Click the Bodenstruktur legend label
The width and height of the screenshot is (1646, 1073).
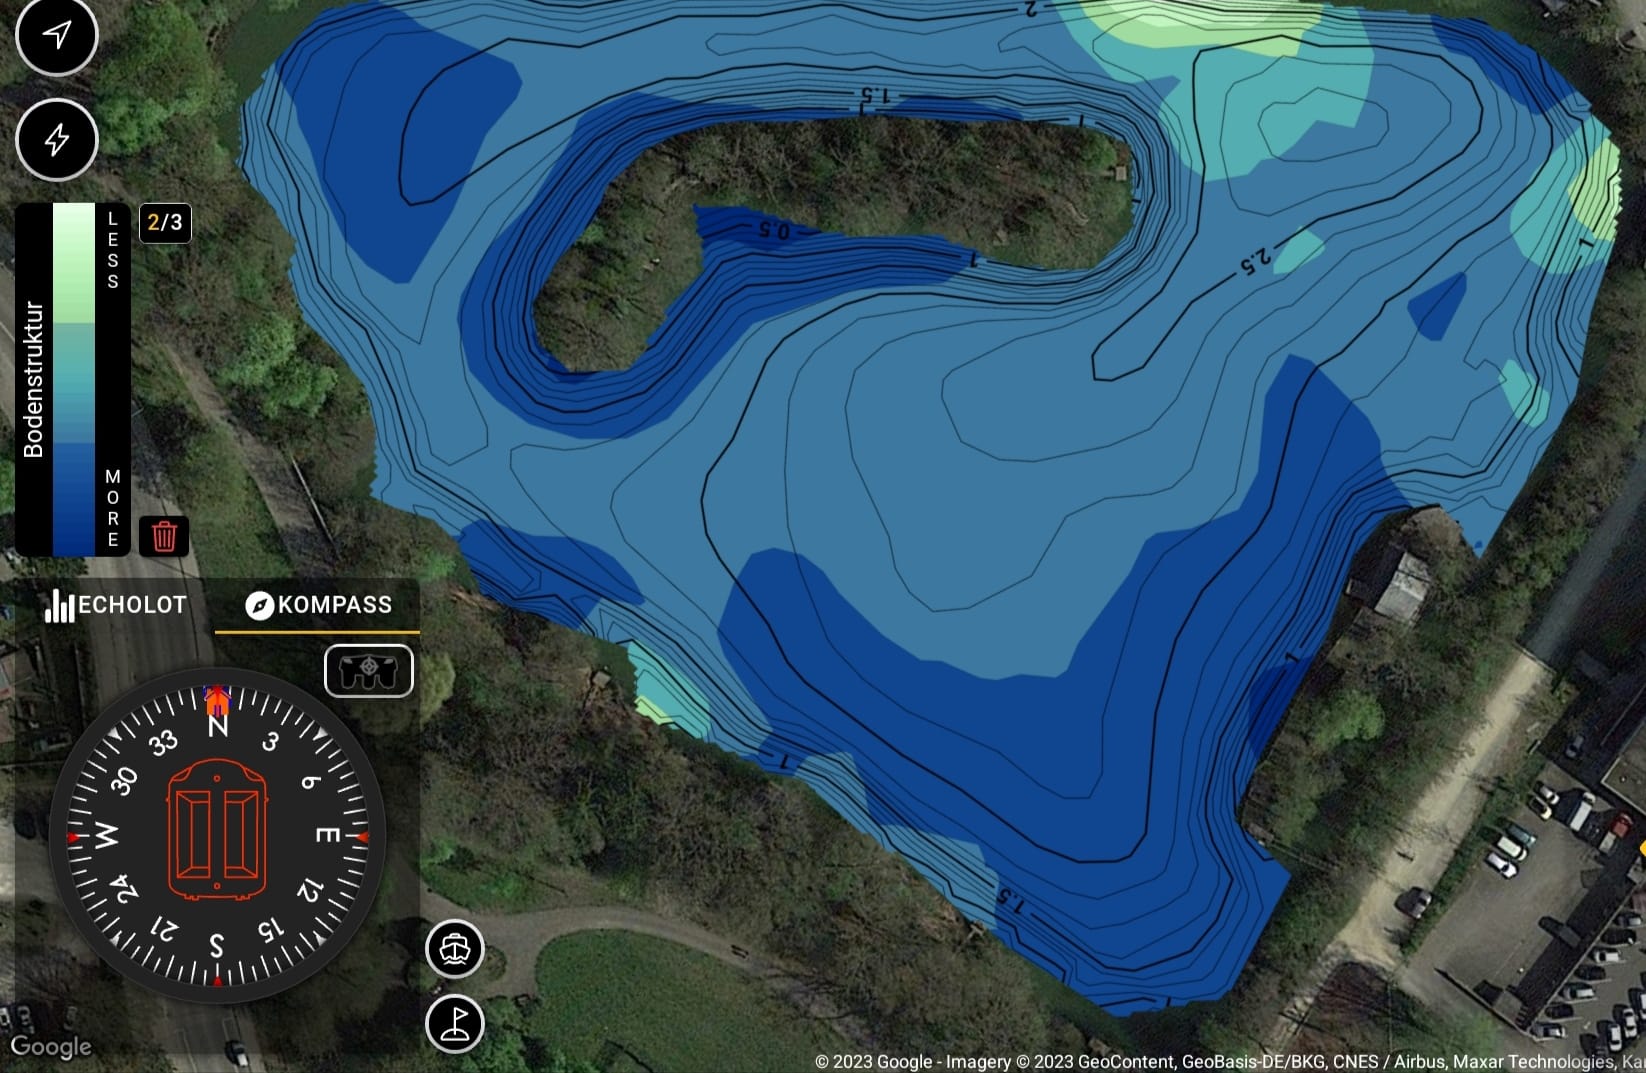(33, 380)
